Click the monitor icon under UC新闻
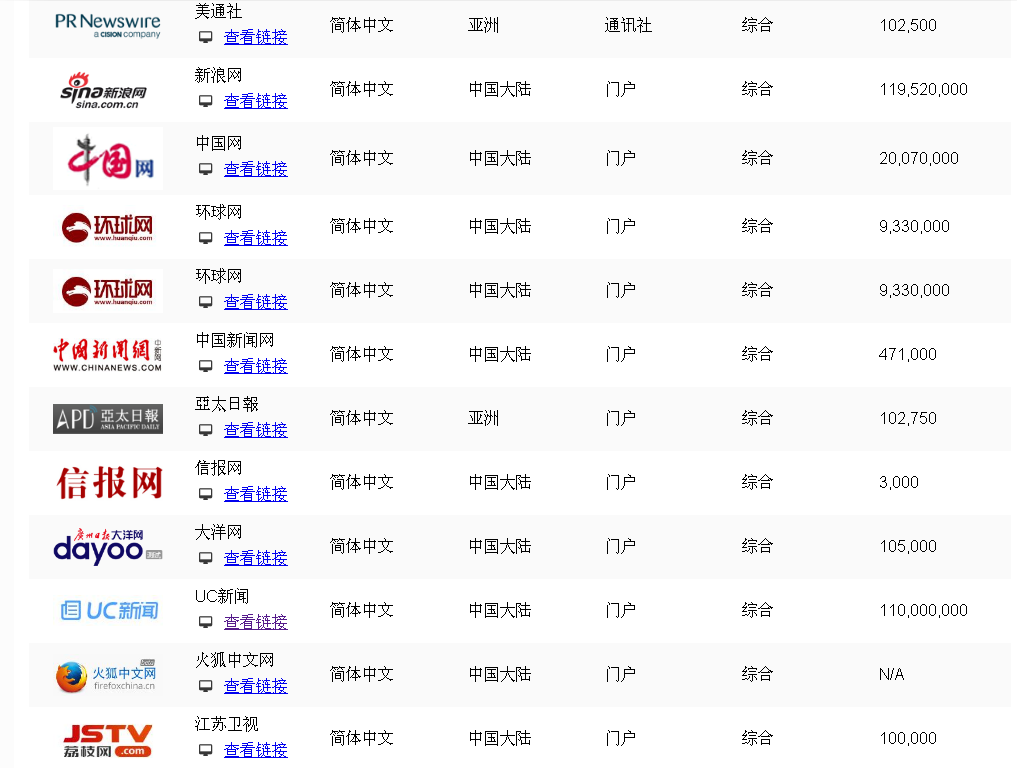Image resolution: width=1017 pixels, height=768 pixels. 206,622
